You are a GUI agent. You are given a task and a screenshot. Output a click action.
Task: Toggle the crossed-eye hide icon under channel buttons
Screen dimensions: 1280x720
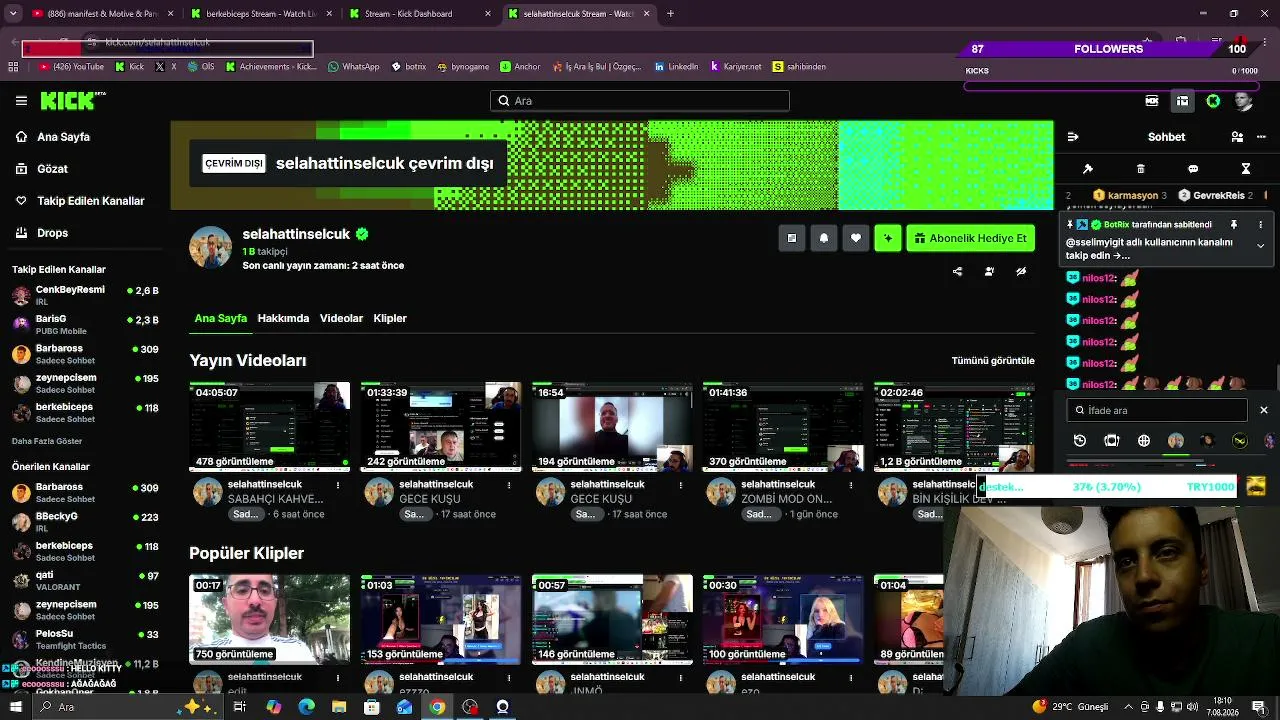pyautogui.click(x=1021, y=271)
